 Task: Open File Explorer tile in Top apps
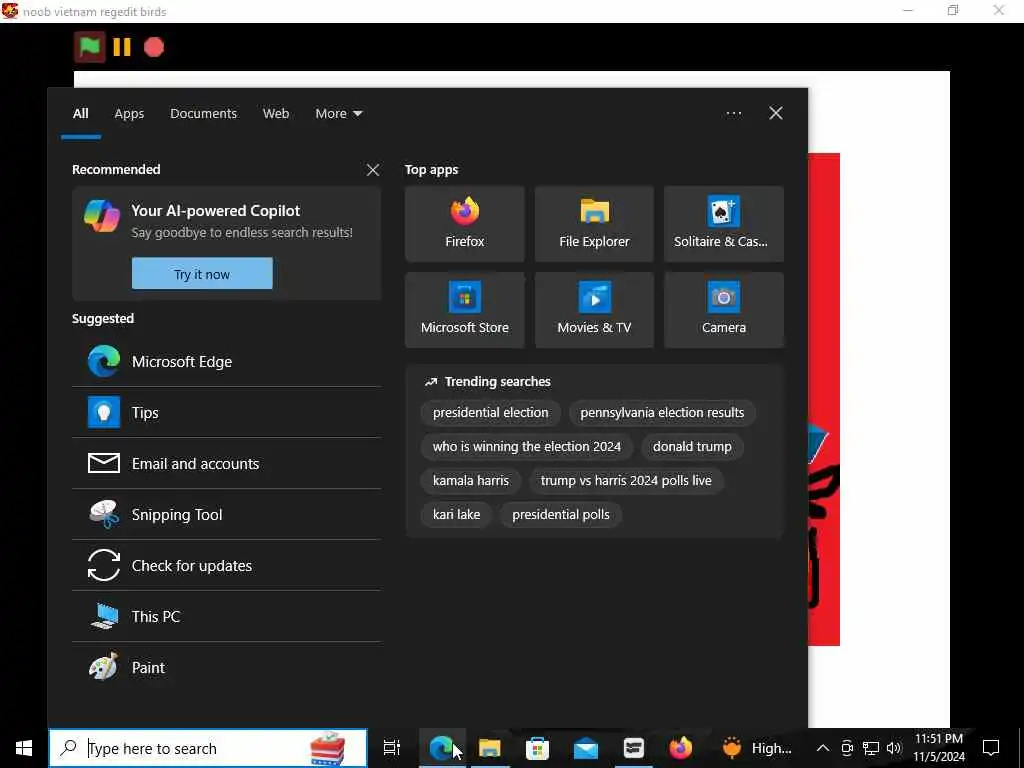[x=594, y=224]
